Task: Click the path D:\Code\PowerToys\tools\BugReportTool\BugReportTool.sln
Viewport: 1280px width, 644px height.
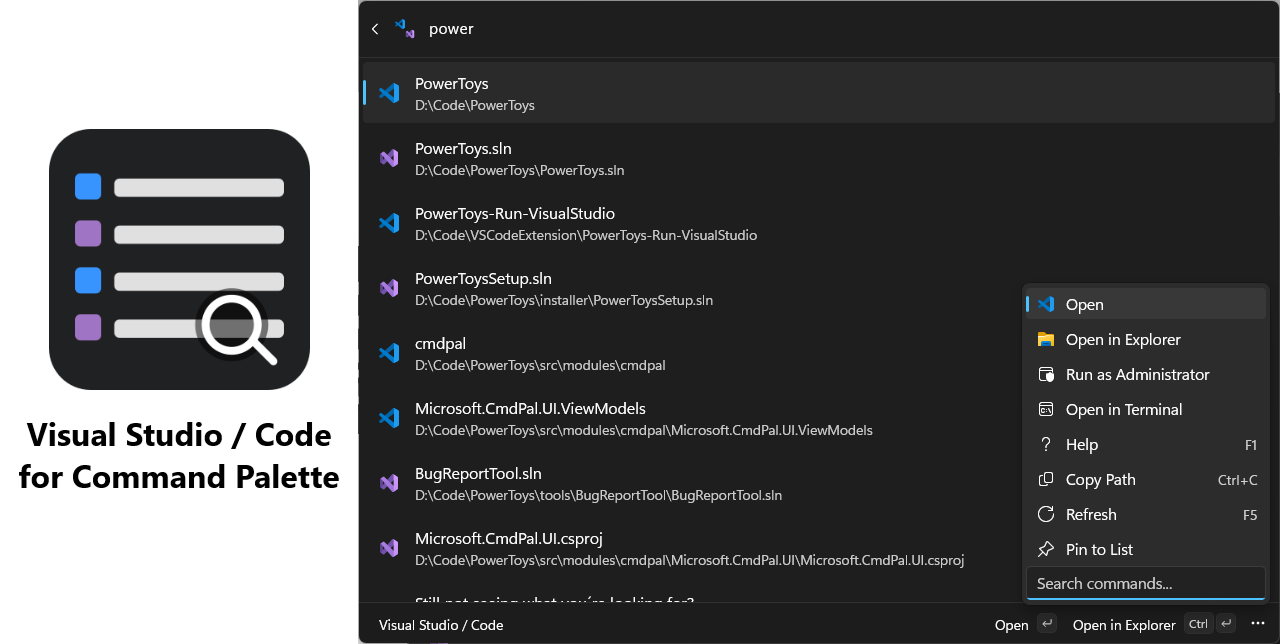Action: click(598, 495)
